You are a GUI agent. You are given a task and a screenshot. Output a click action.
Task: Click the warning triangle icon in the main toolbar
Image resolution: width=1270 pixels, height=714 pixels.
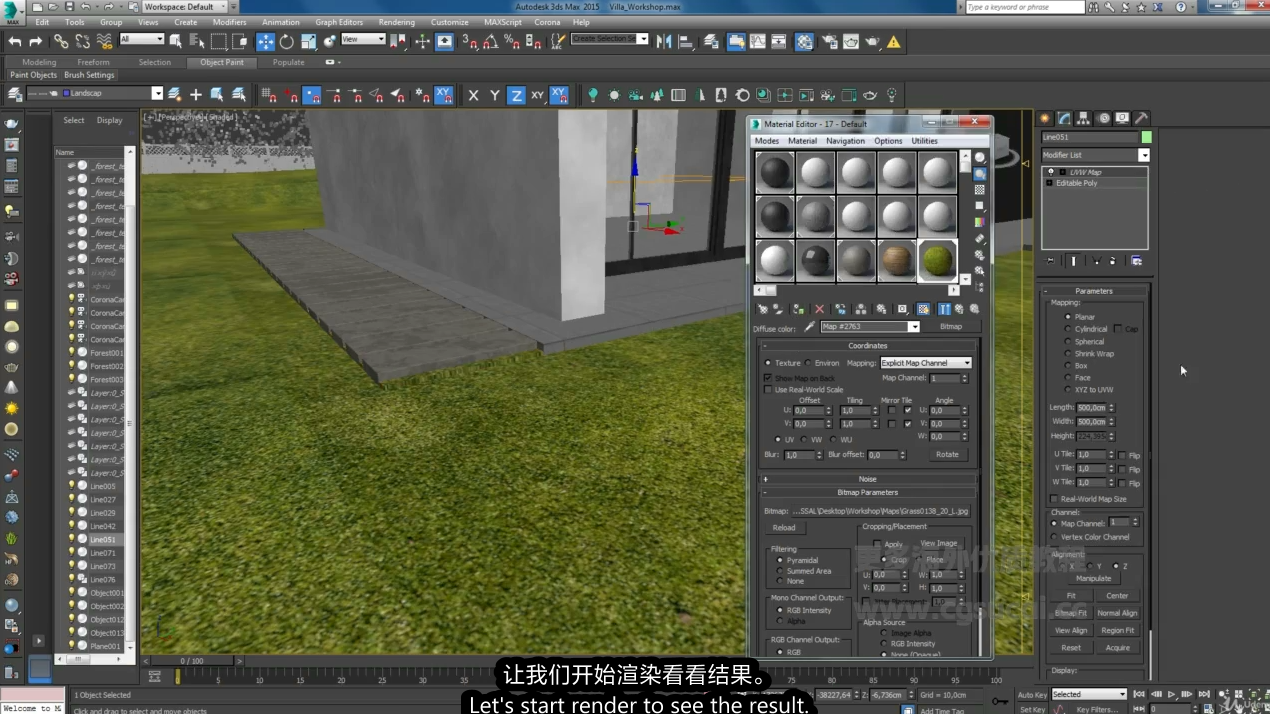pos(893,41)
